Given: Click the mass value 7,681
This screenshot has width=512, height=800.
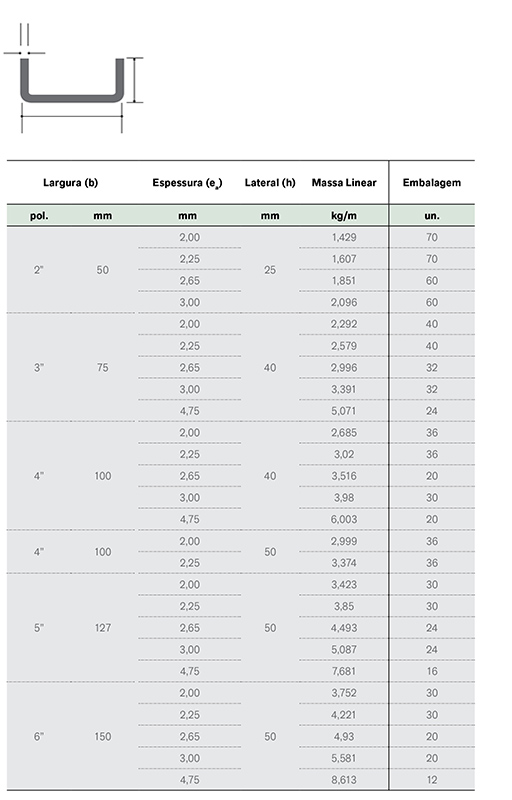Looking at the screenshot, I should pos(344,671).
